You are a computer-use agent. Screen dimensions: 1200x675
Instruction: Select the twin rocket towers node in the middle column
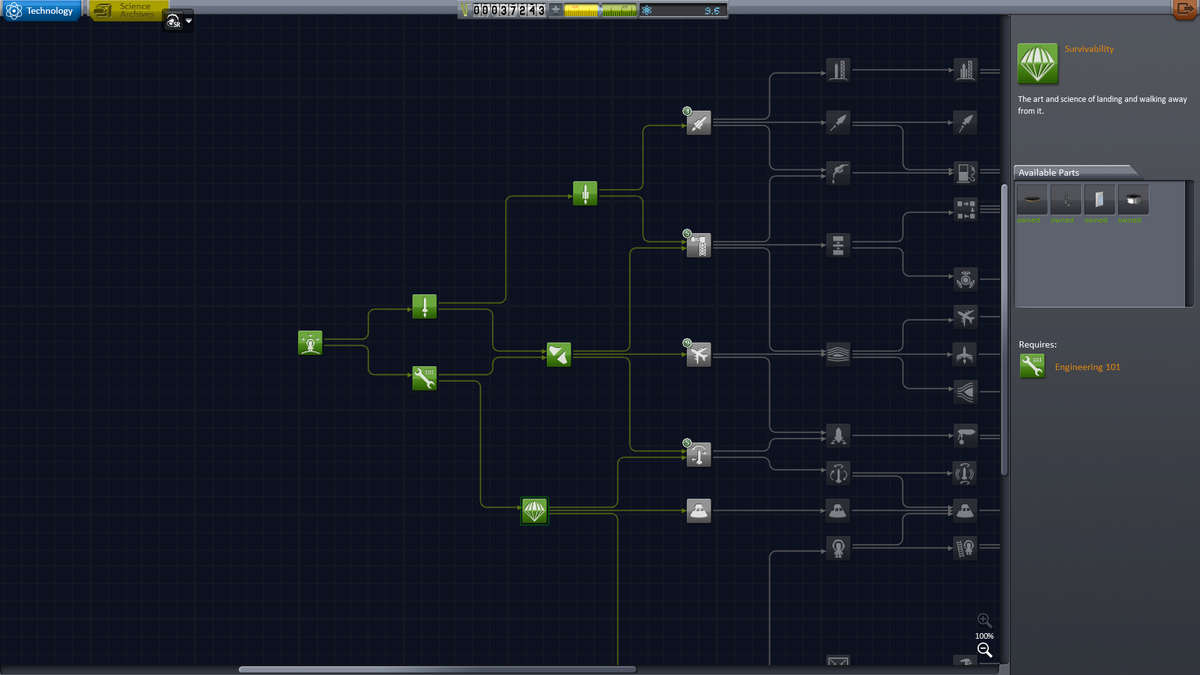[x=838, y=70]
